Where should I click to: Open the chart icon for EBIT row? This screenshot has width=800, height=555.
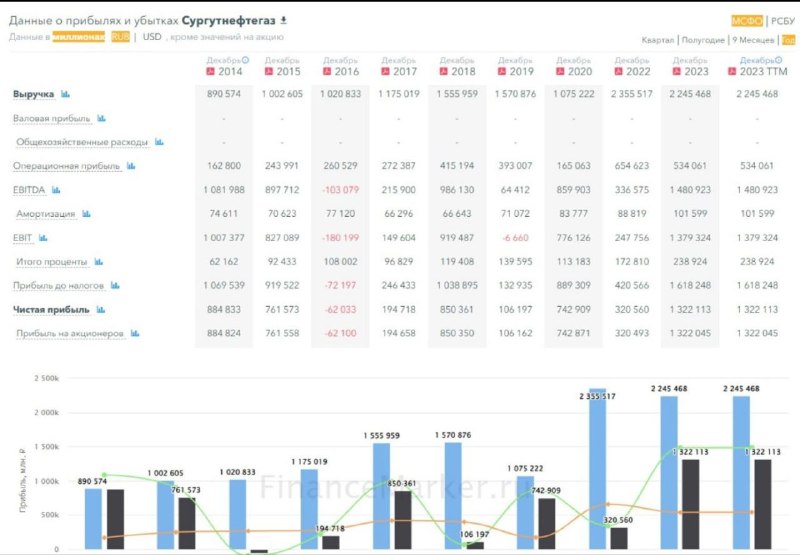43,238
